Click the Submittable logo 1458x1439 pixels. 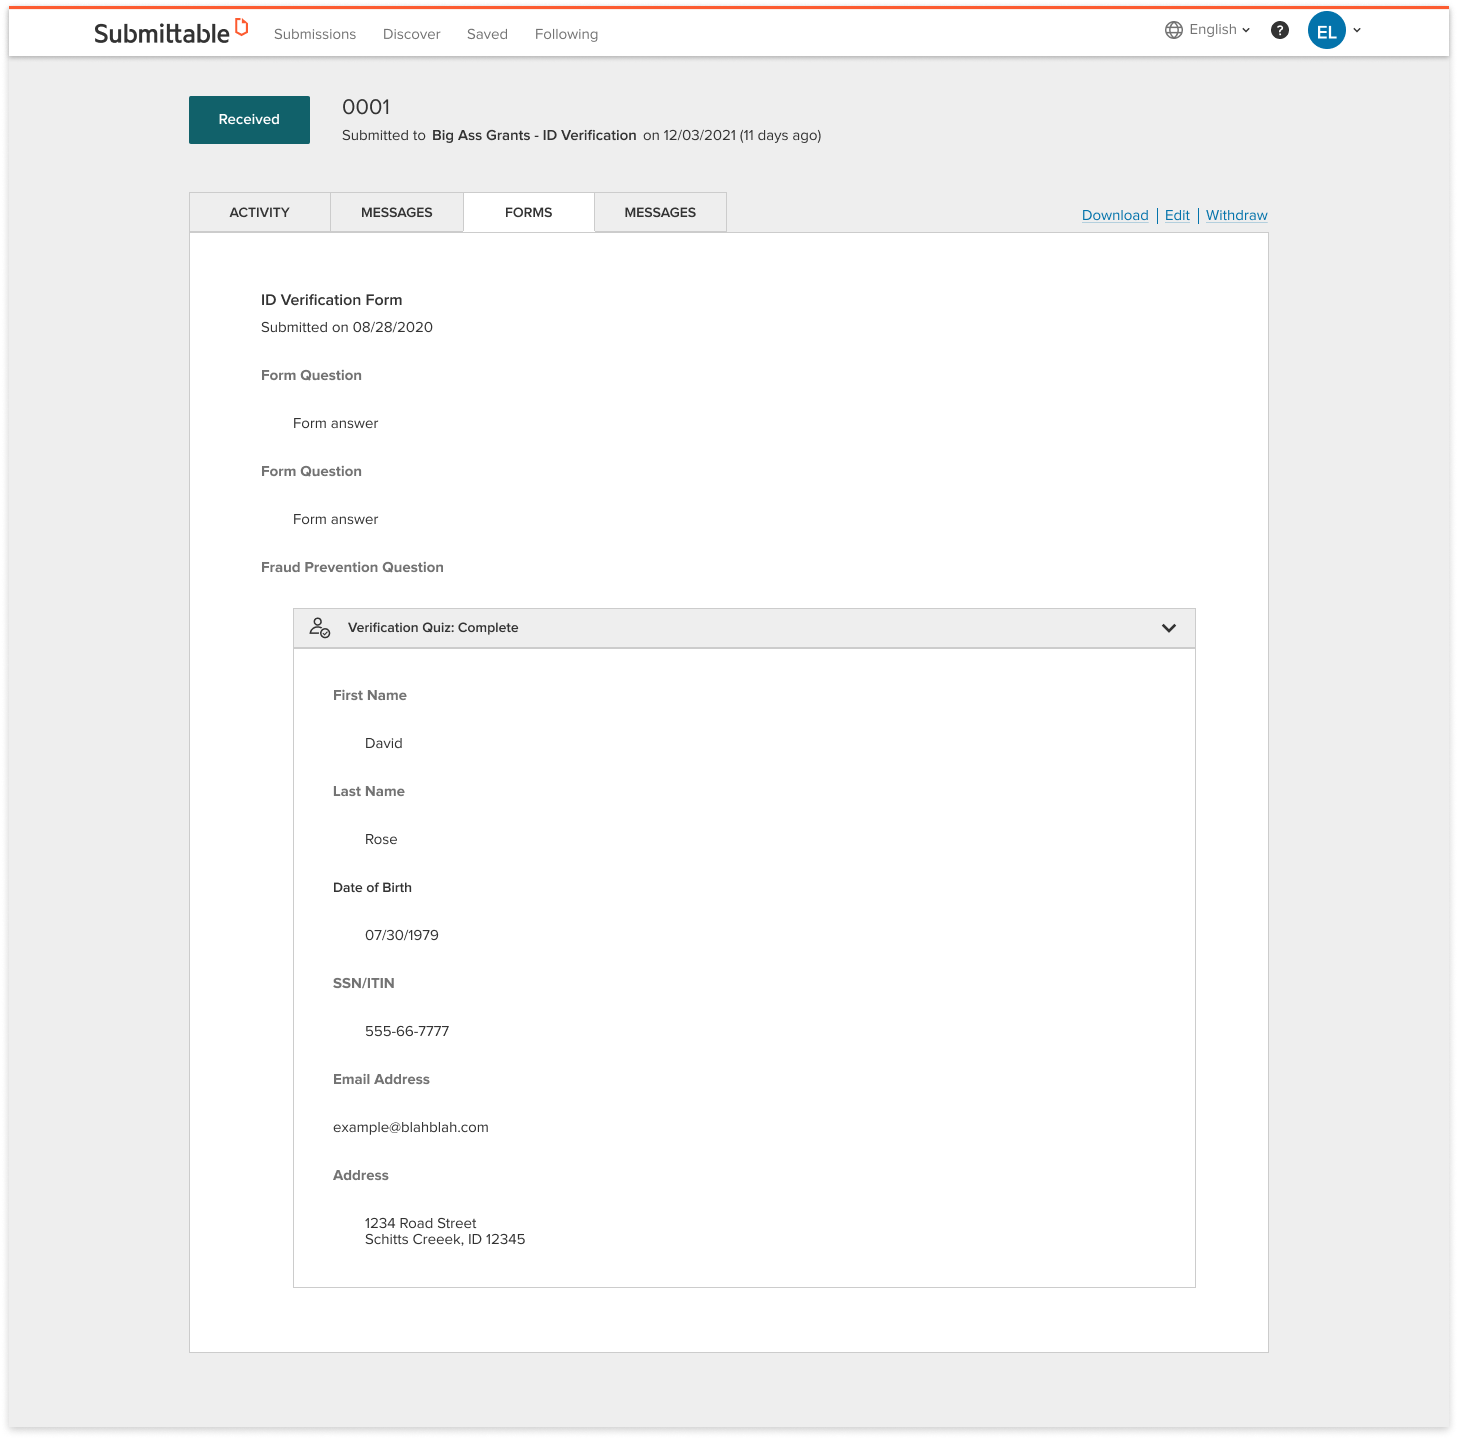[171, 32]
